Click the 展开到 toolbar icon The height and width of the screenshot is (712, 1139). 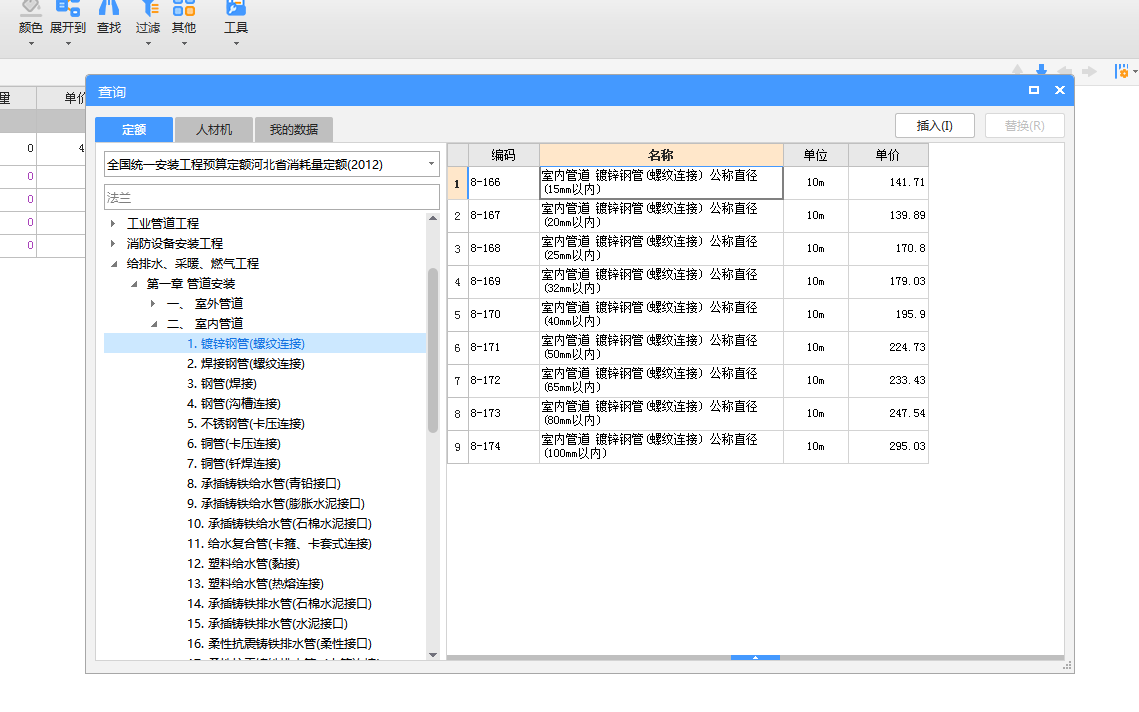[x=68, y=8]
